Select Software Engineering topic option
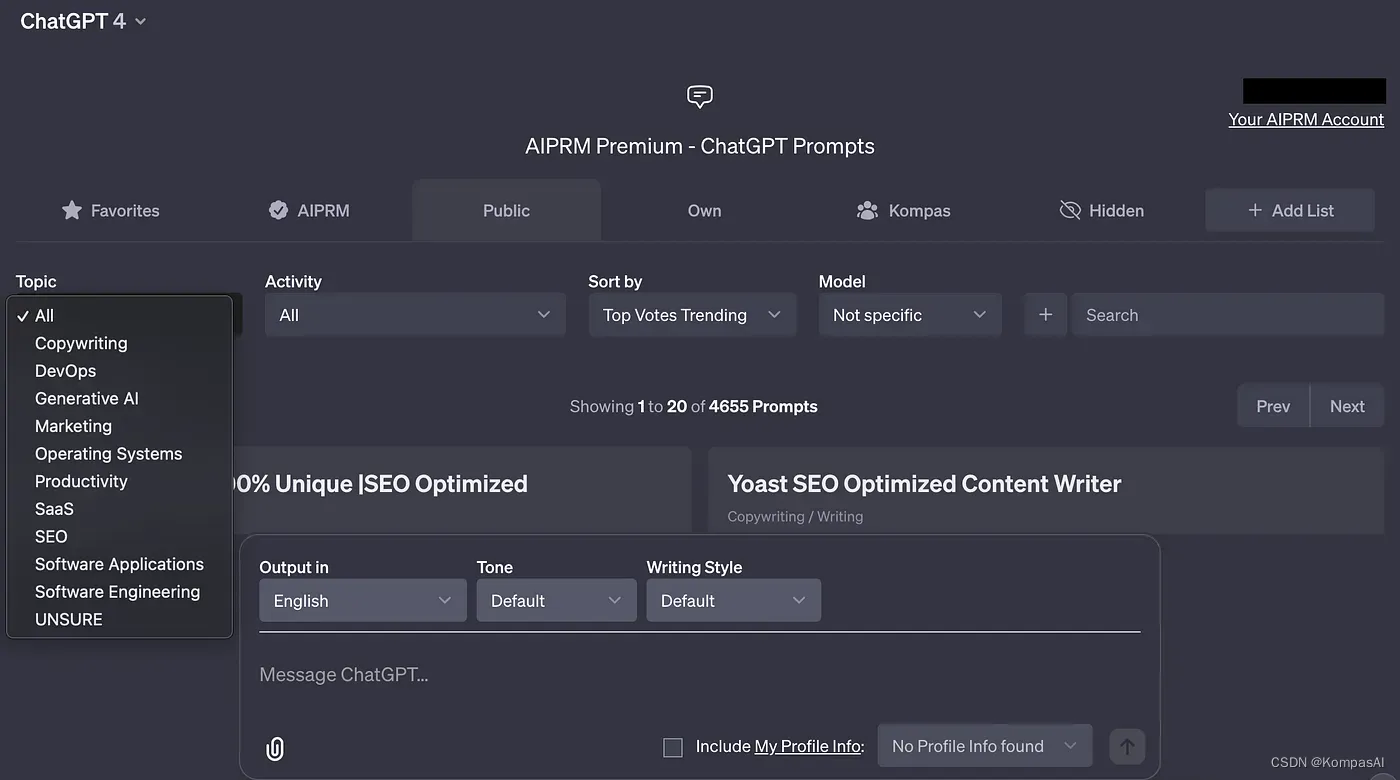The height and width of the screenshot is (780, 1400). [119, 592]
